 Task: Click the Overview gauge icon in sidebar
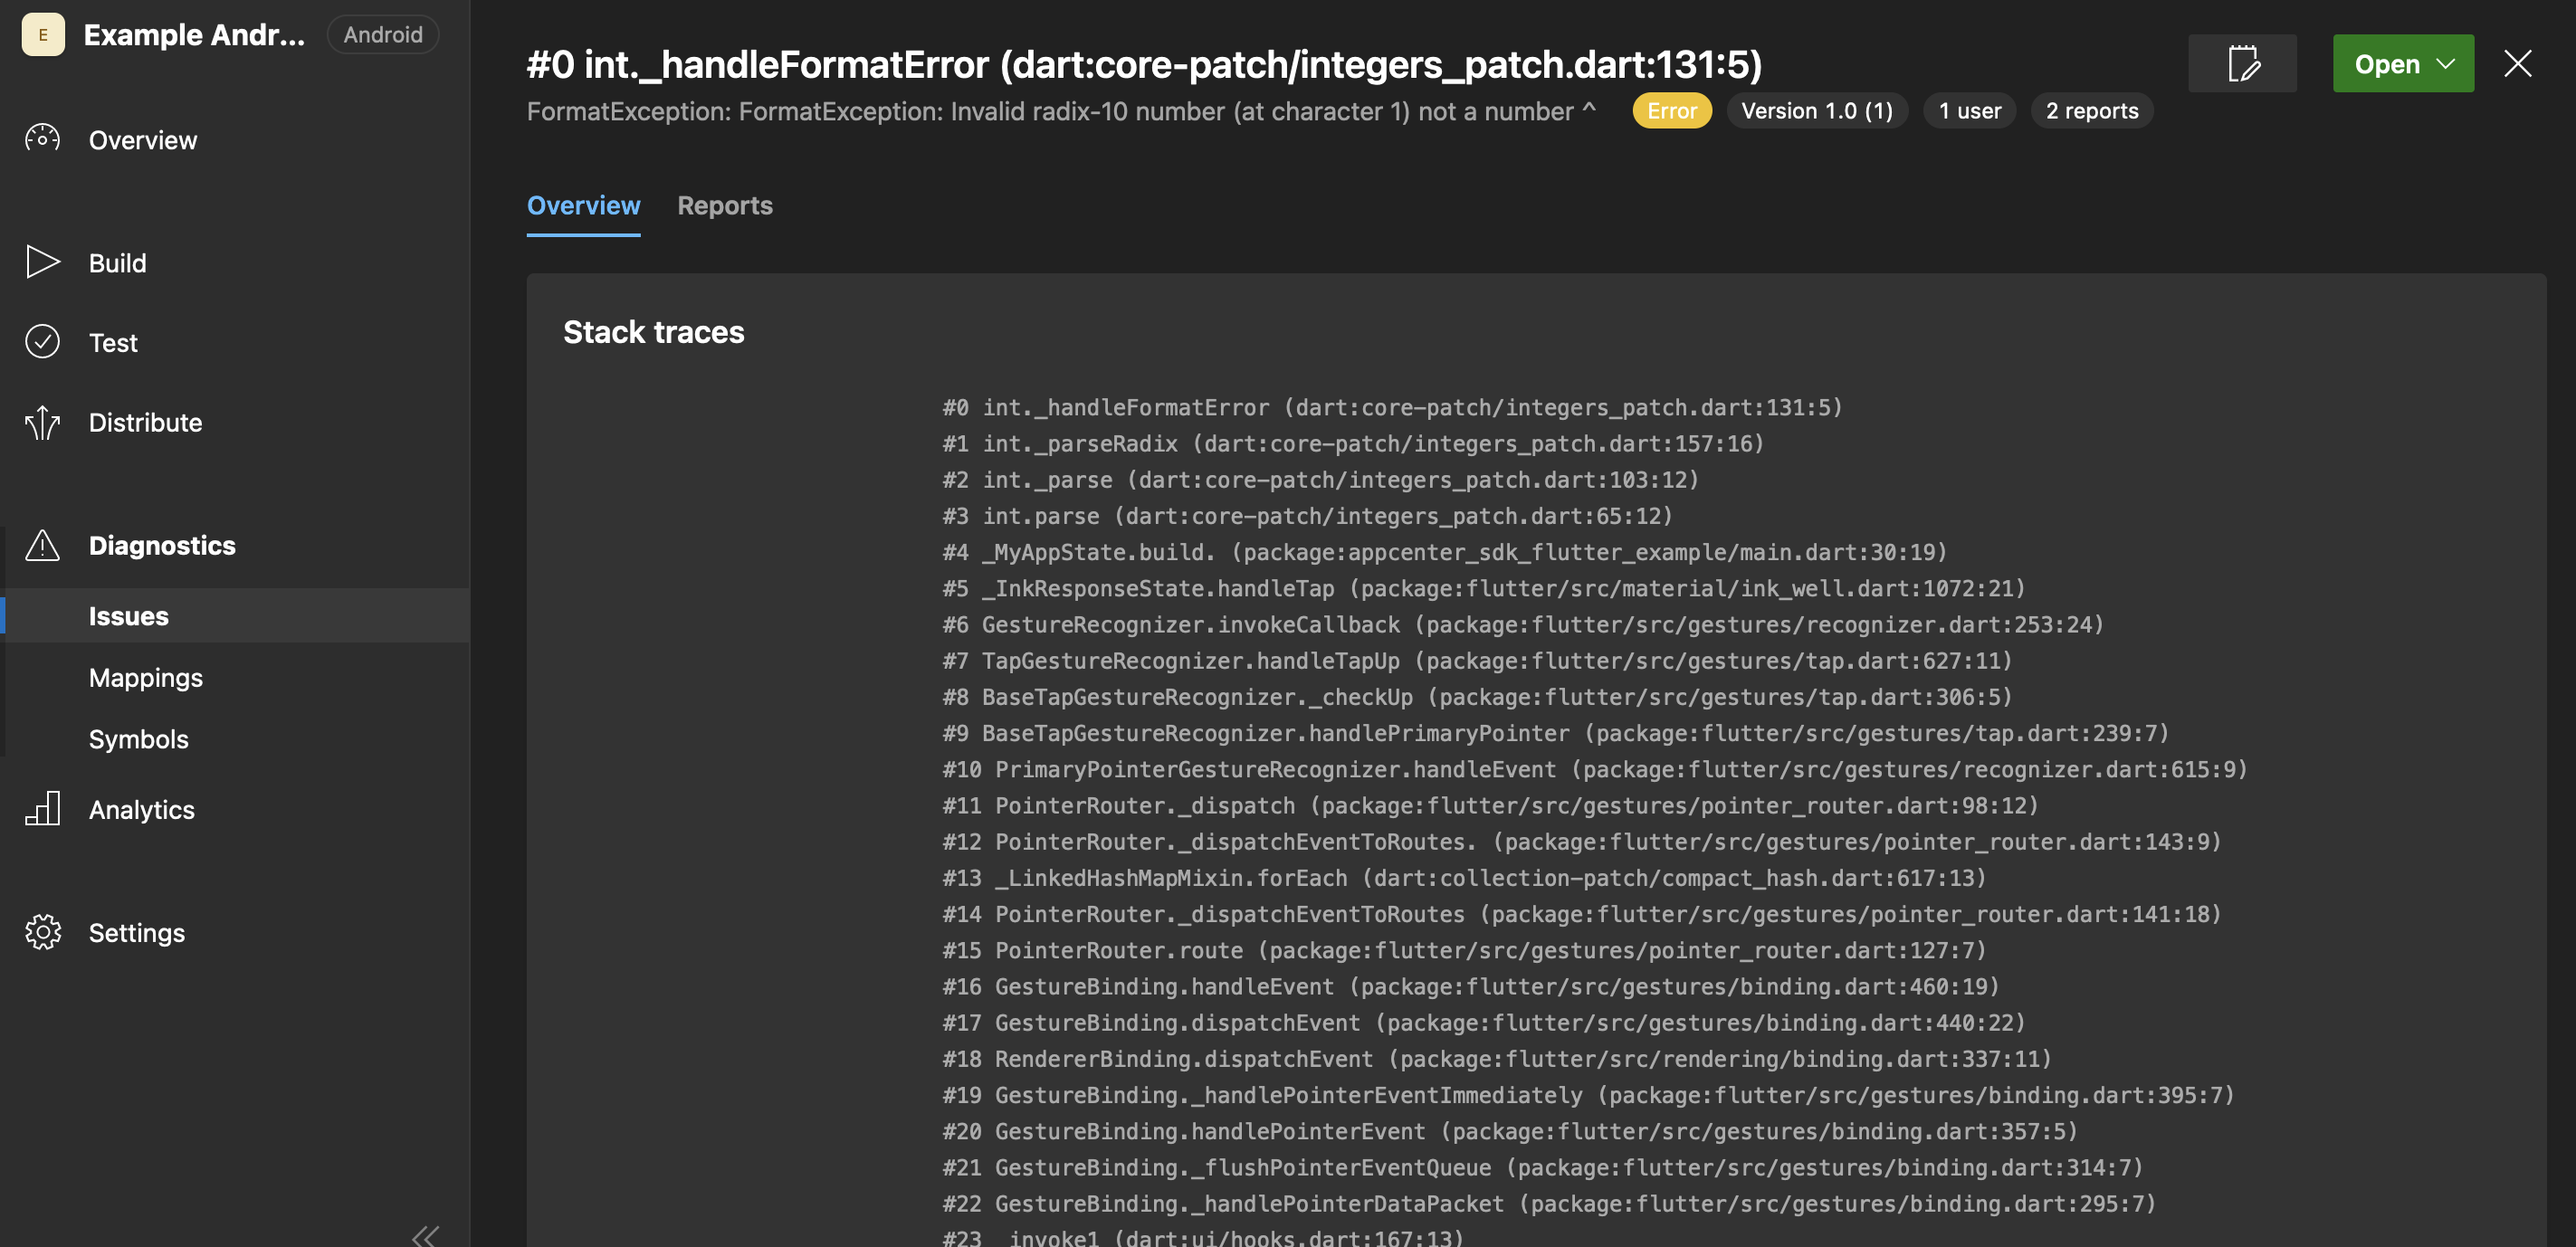pyautogui.click(x=42, y=139)
